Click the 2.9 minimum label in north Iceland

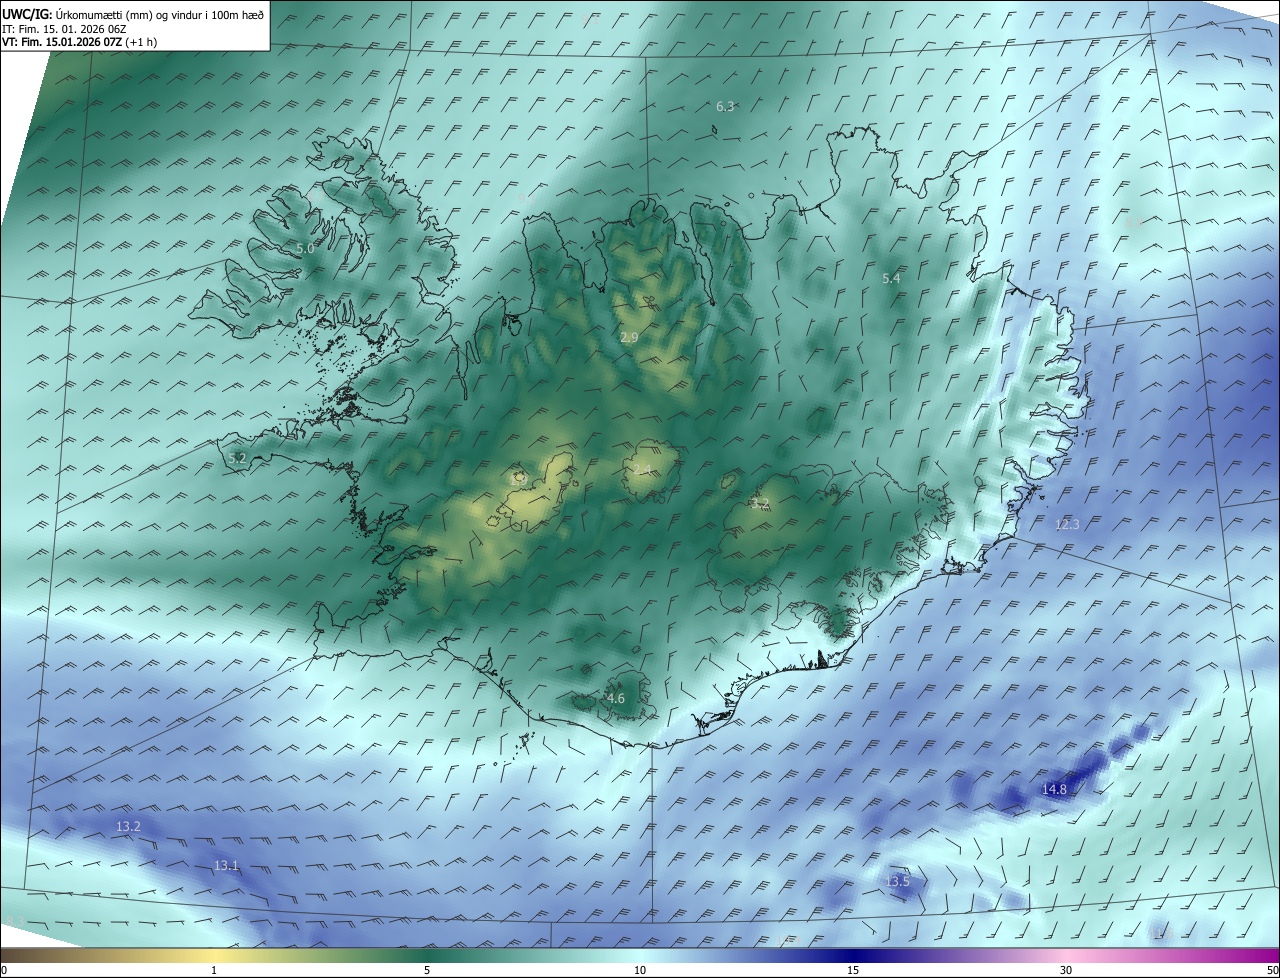629,338
